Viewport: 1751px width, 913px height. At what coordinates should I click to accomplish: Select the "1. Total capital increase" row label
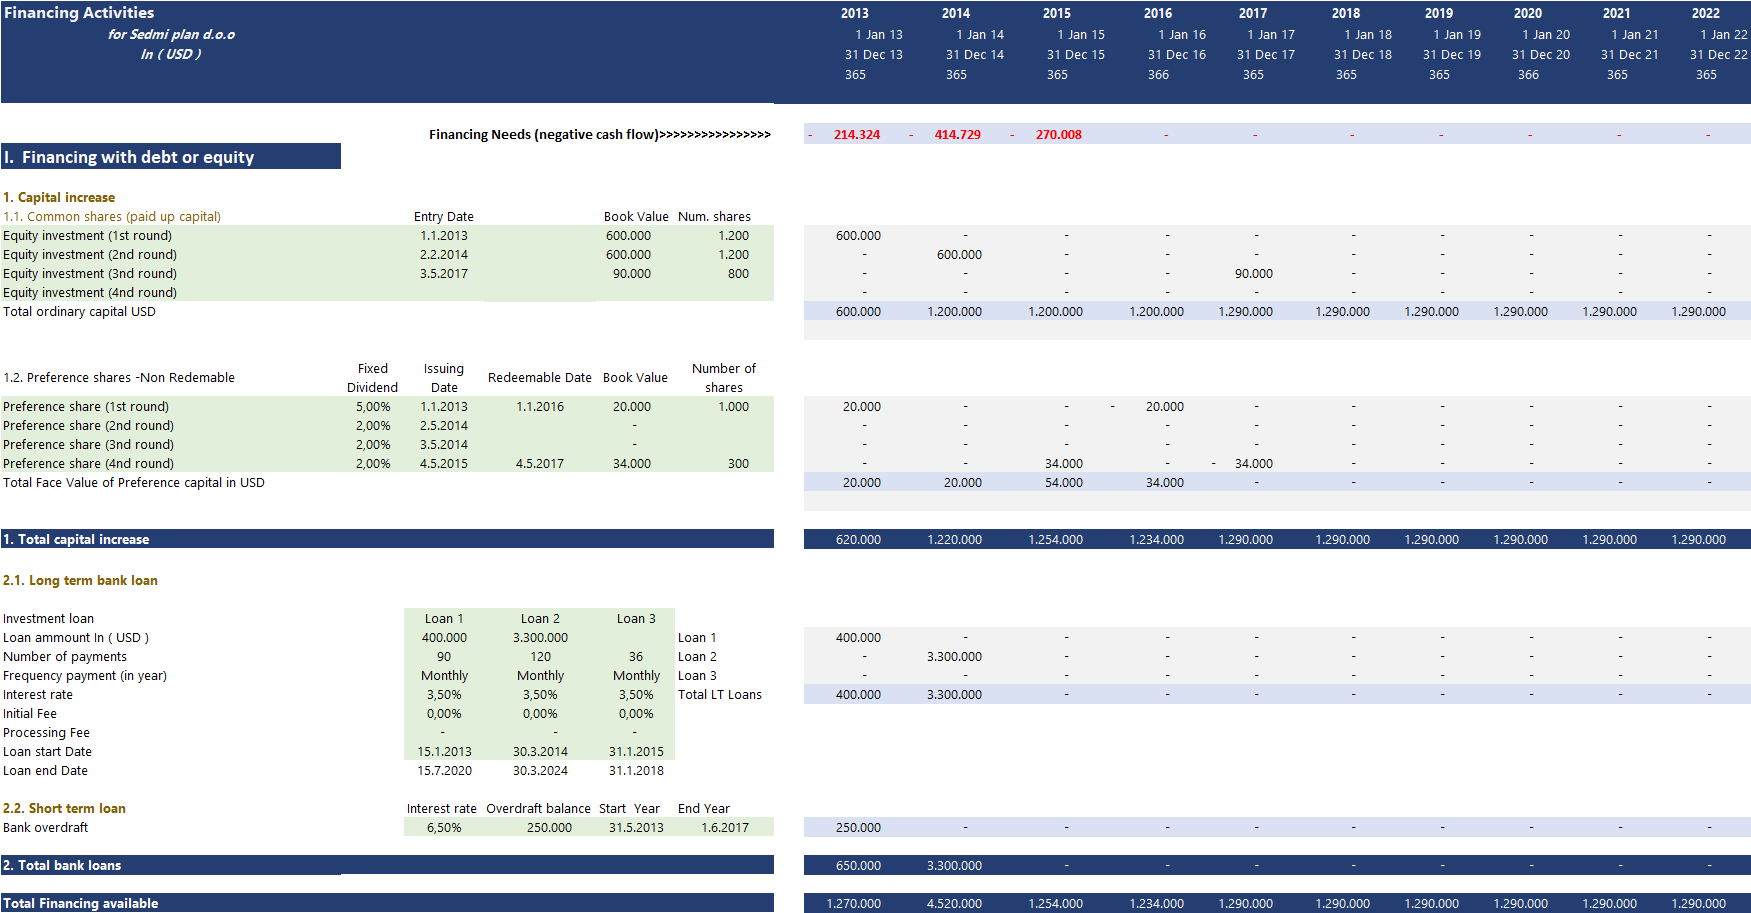[76, 540]
